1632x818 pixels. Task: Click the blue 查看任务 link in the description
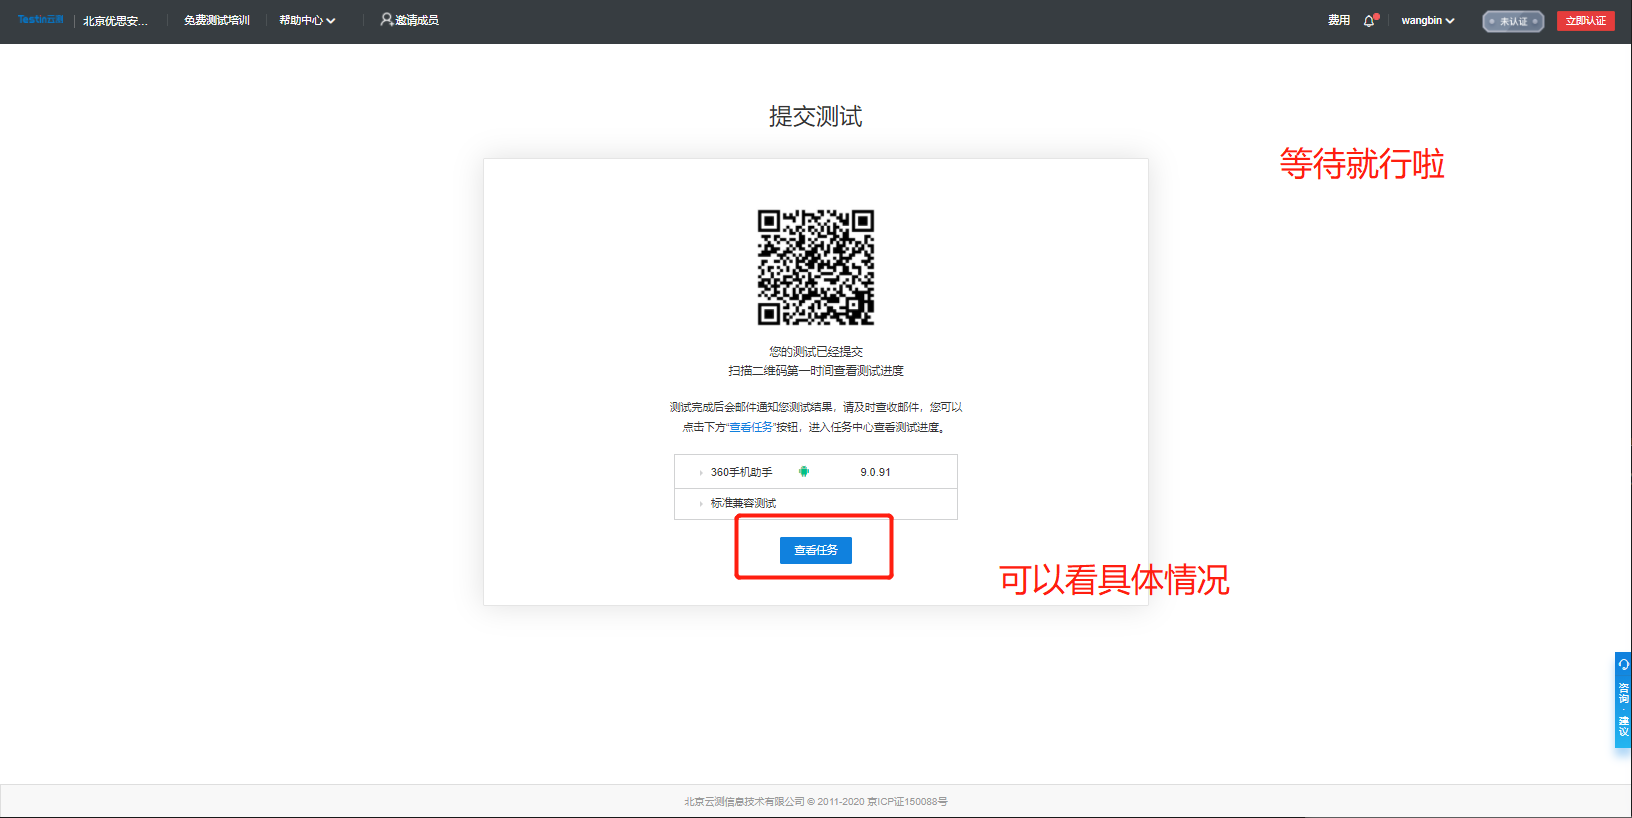pyautogui.click(x=751, y=427)
